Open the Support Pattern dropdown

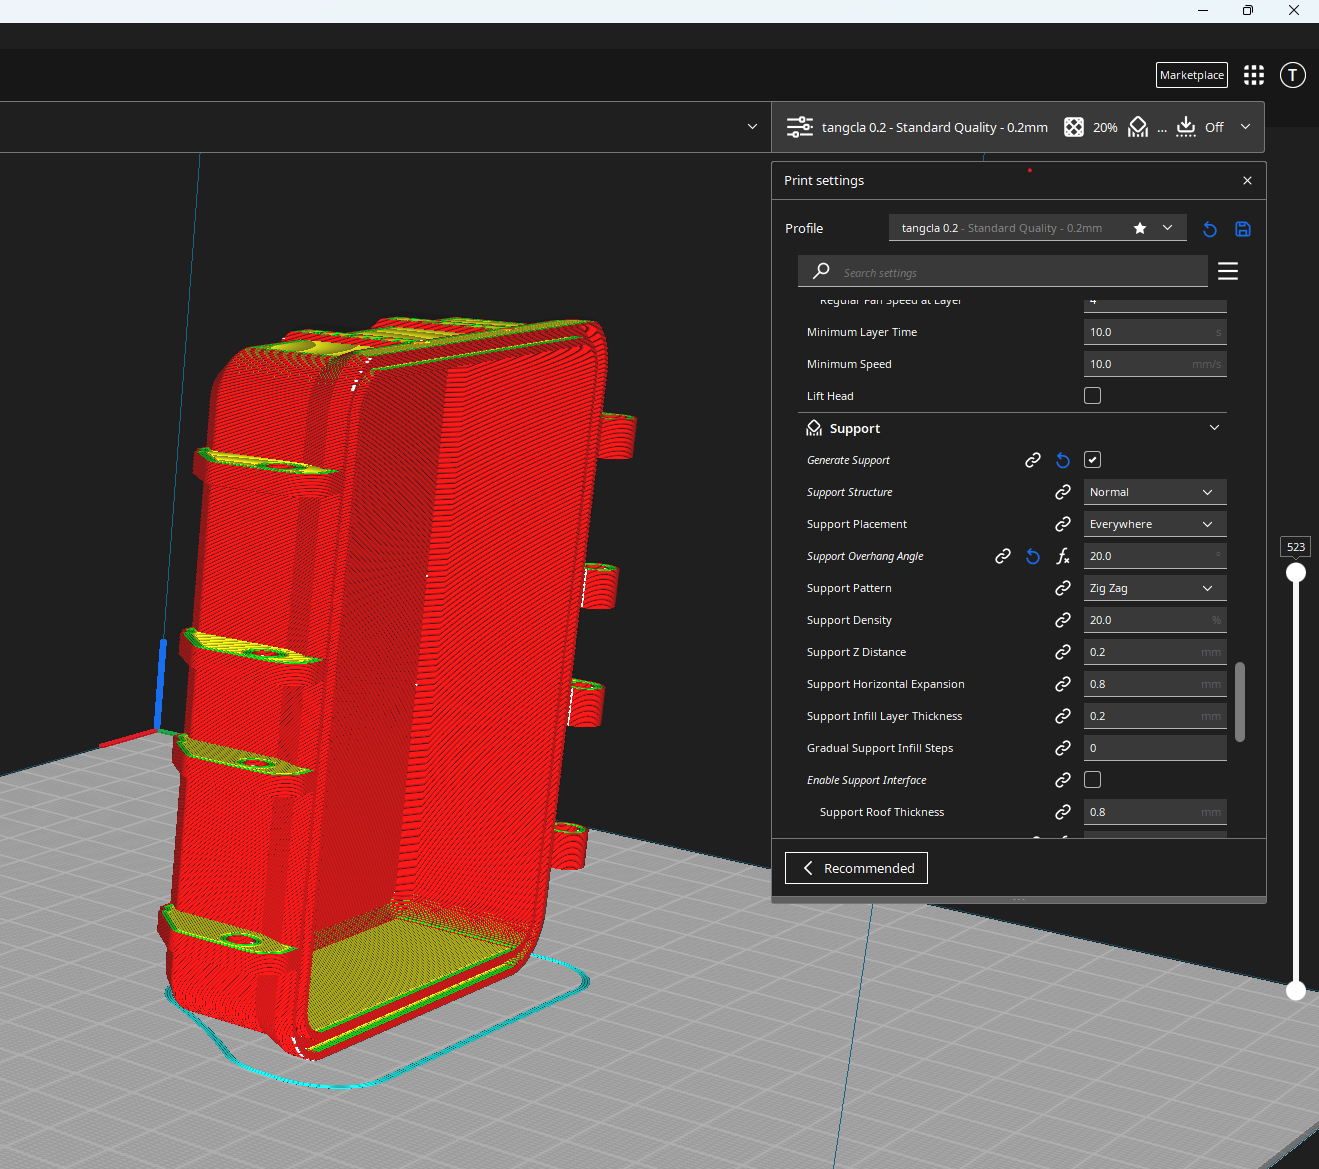[x=1155, y=588]
